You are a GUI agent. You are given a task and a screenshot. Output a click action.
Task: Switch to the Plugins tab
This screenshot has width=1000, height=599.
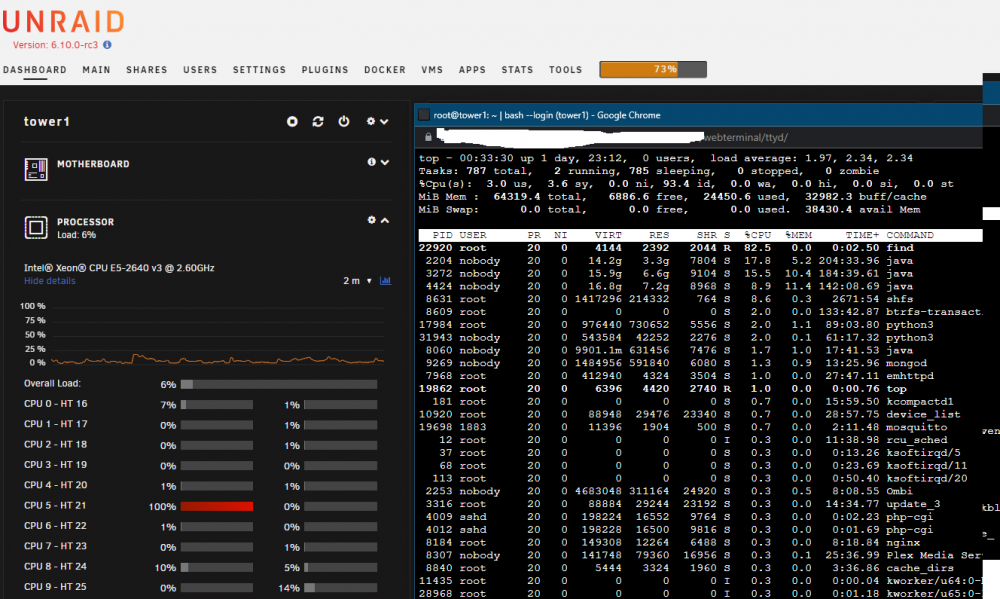[325, 70]
